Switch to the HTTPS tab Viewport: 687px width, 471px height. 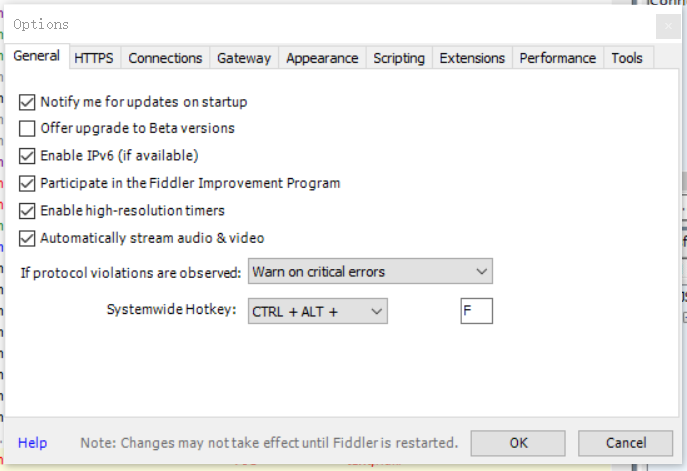tap(94, 58)
